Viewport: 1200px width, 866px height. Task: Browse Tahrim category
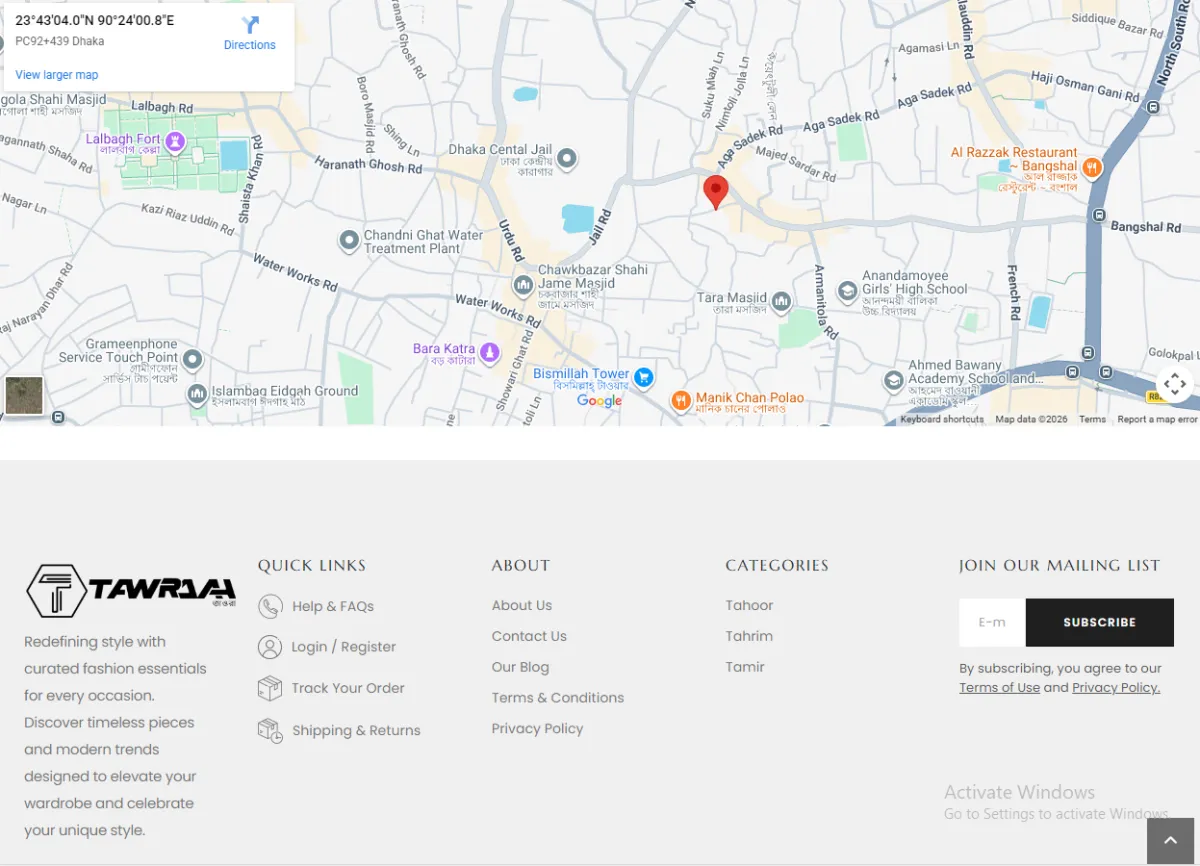pyautogui.click(x=749, y=636)
